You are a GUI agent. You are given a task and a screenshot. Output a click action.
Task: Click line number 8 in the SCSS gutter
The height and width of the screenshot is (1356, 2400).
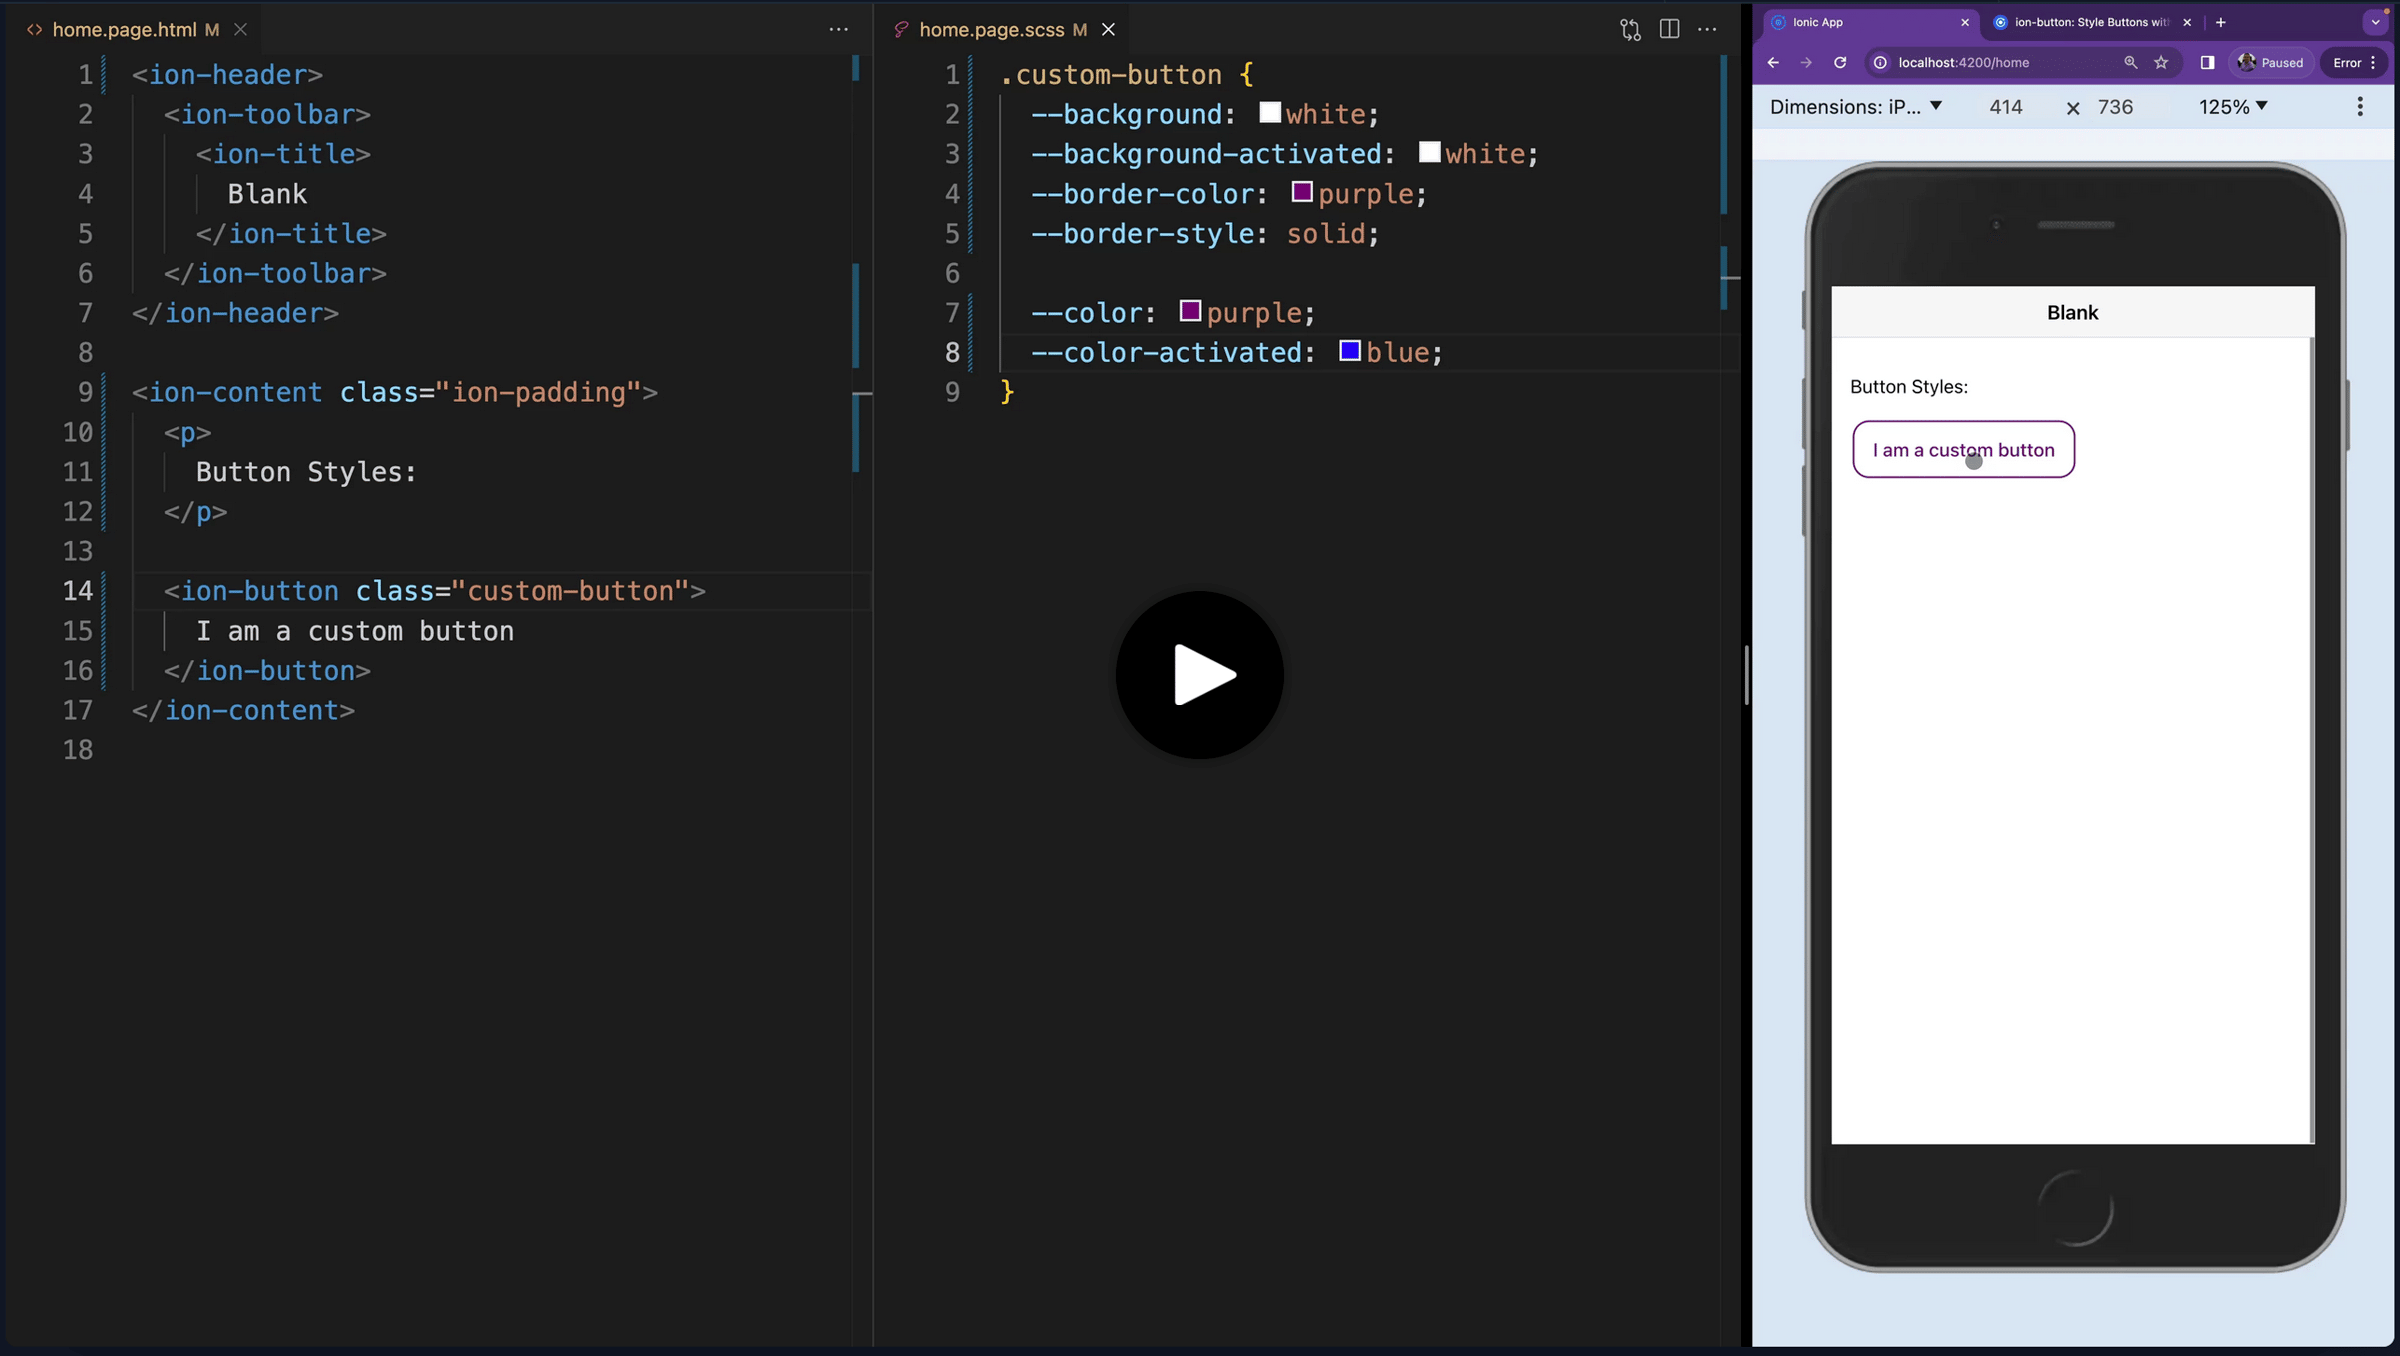[x=952, y=353]
